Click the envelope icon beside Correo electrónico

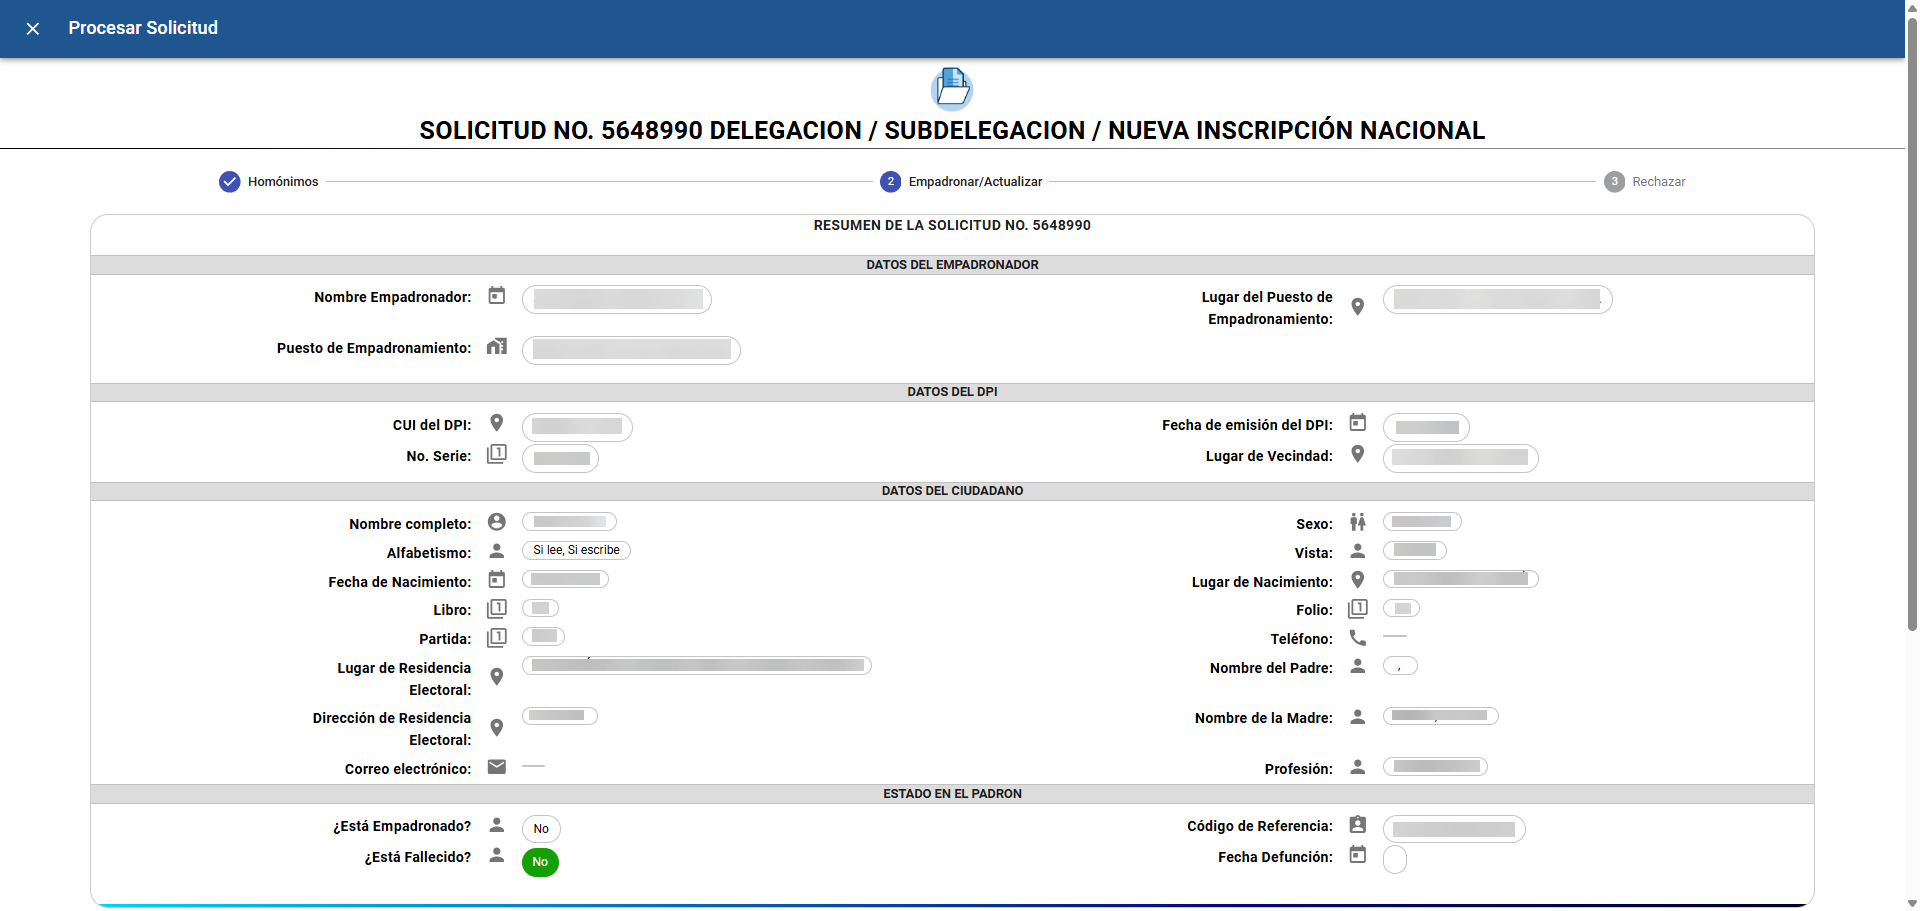click(x=496, y=767)
